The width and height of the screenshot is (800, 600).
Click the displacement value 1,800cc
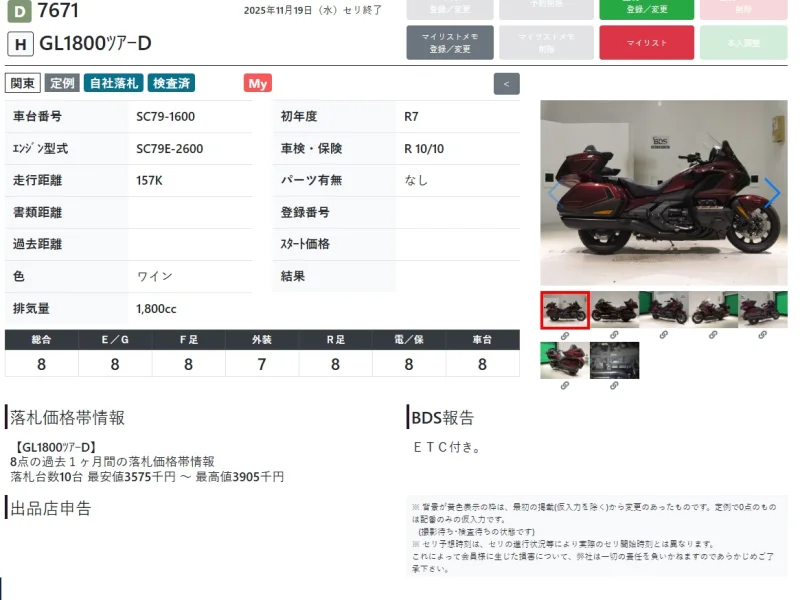pos(156,309)
